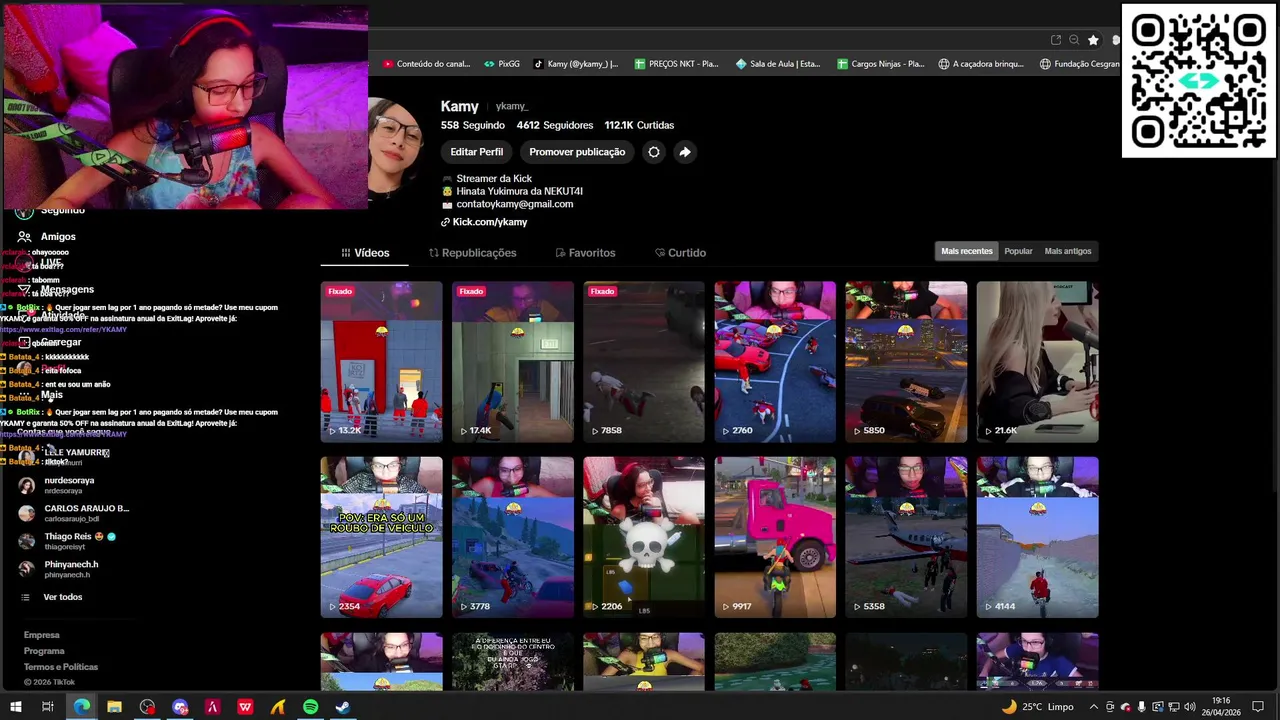The width and height of the screenshot is (1280, 720).
Task: Open pinned video with 13.2K views
Action: [381, 362]
